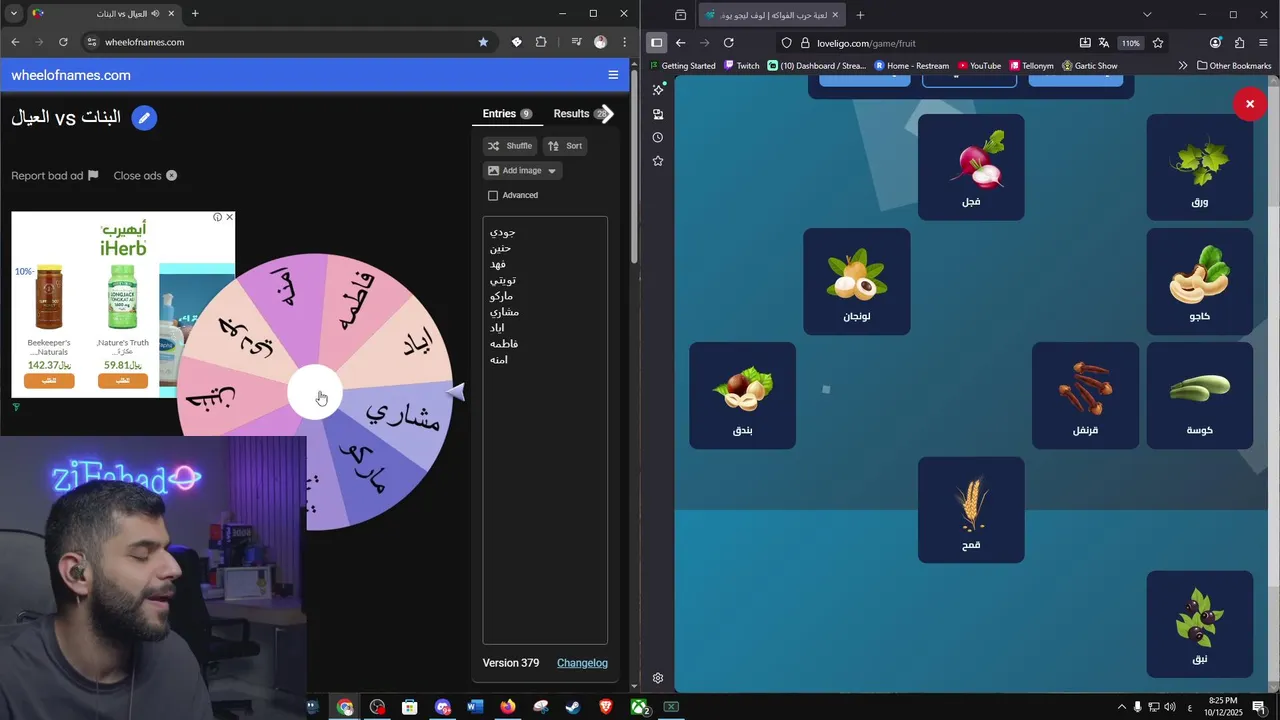
Task: Click Close ads
Action: click(x=145, y=175)
